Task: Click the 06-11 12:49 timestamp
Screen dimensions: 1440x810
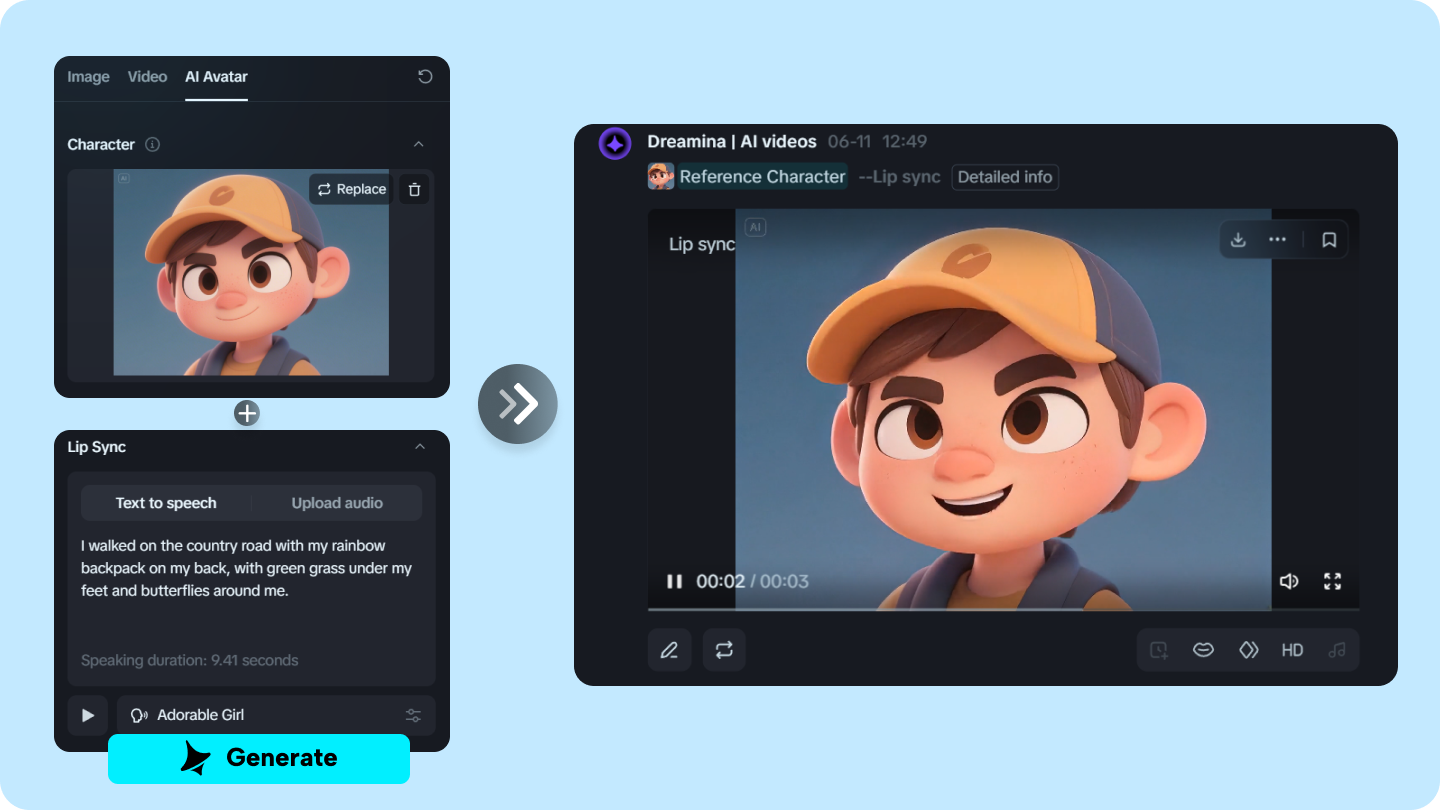Action: (x=877, y=142)
